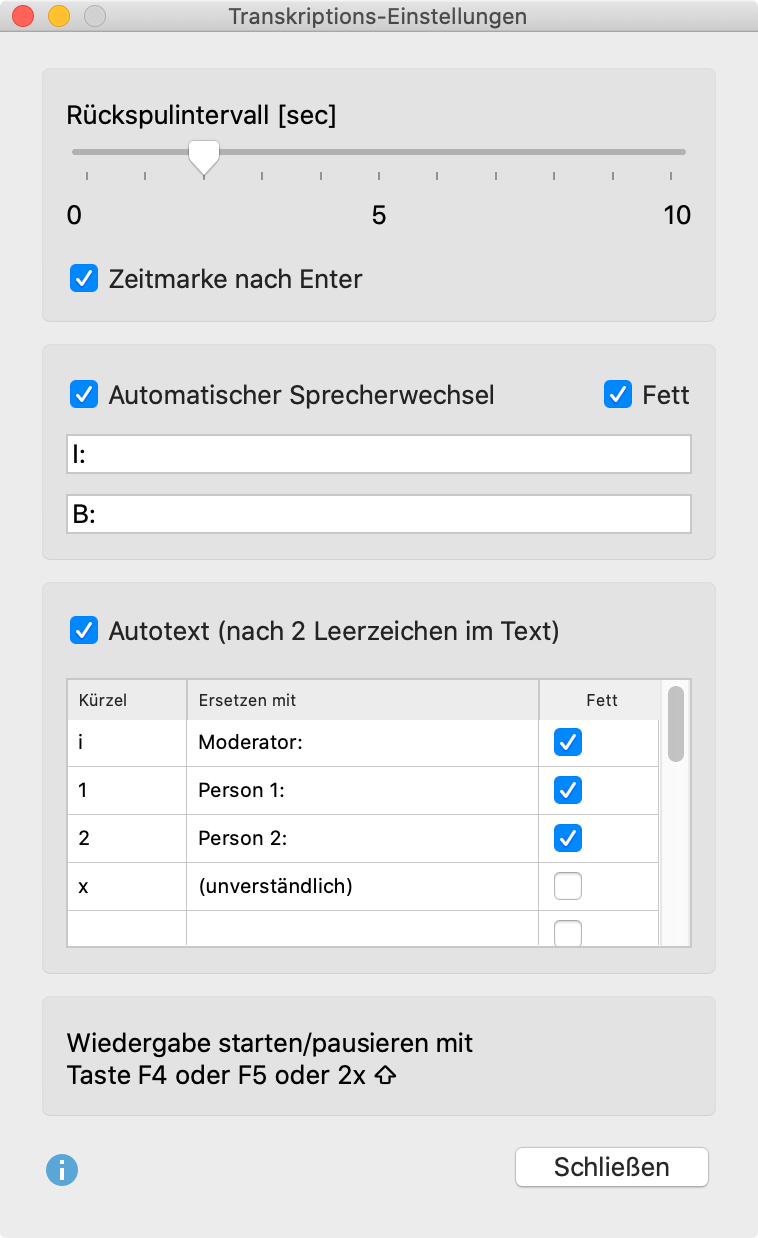Click the yellow minimize window button
758x1238 pixels.
59,16
